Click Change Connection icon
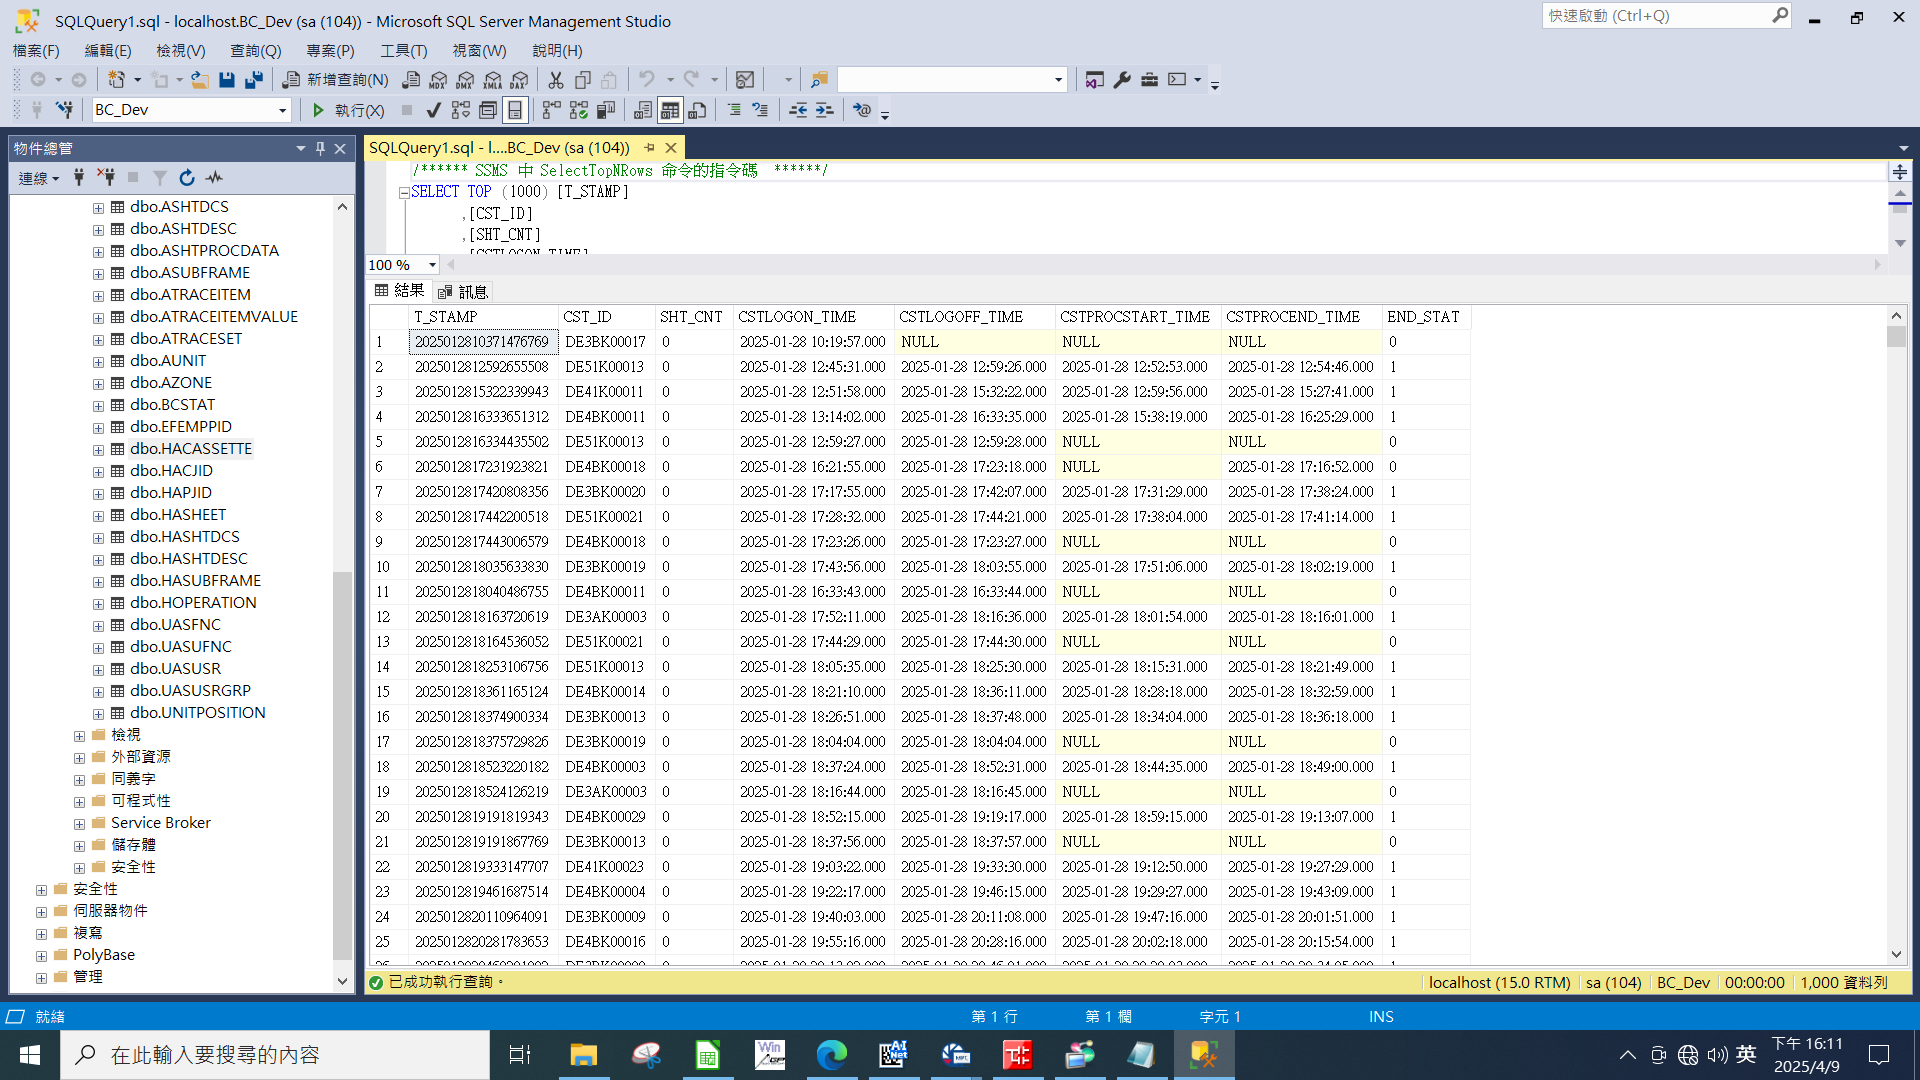The width and height of the screenshot is (1920, 1080). click(x=64, y=110)
